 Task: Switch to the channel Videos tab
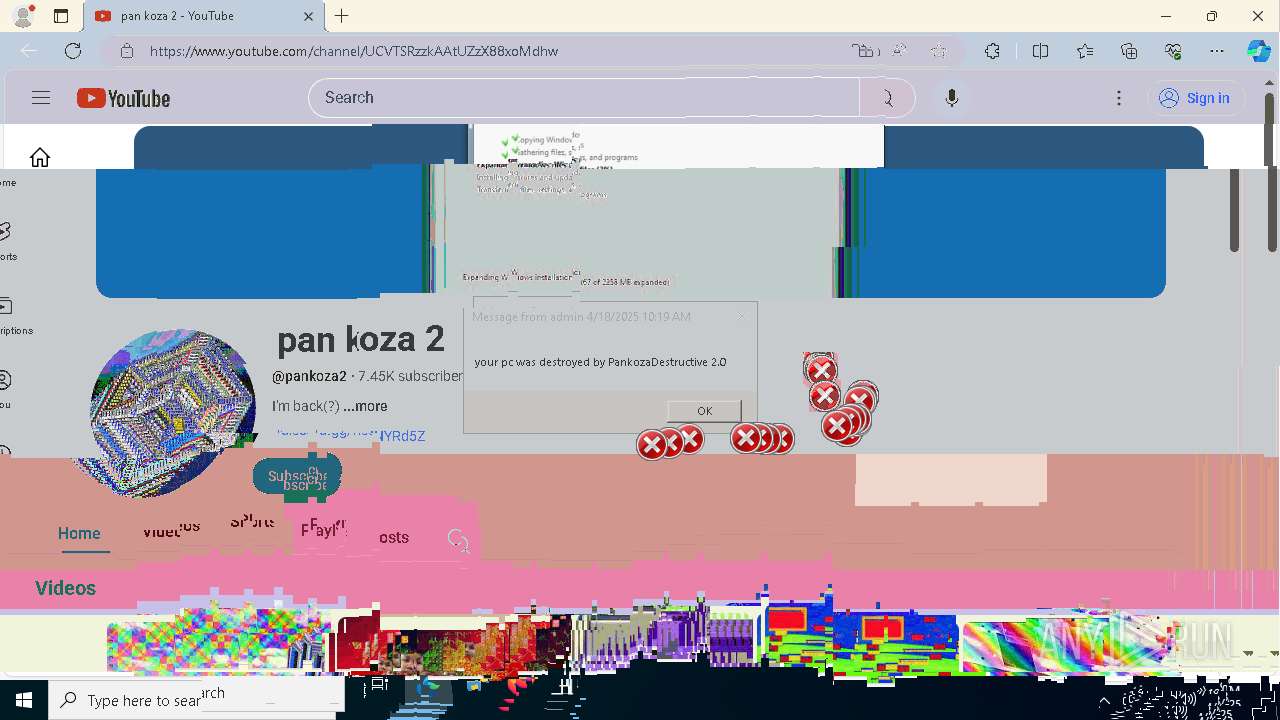click(x=171, y=529)
